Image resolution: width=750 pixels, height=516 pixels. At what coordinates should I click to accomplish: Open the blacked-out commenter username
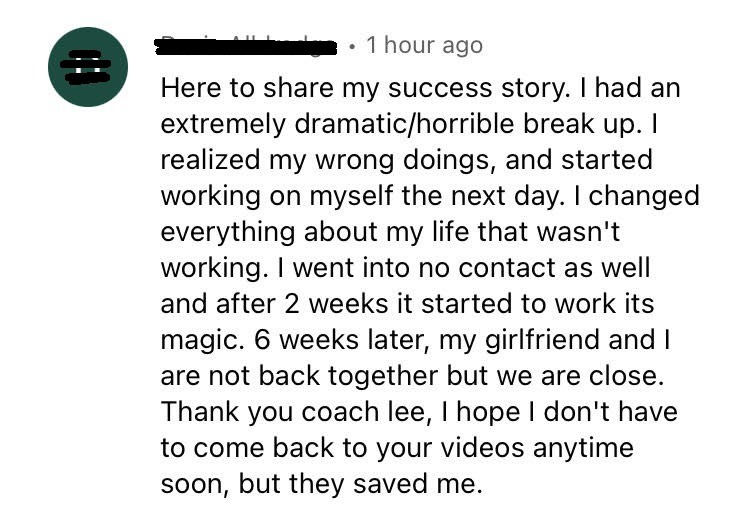point(245,46)
